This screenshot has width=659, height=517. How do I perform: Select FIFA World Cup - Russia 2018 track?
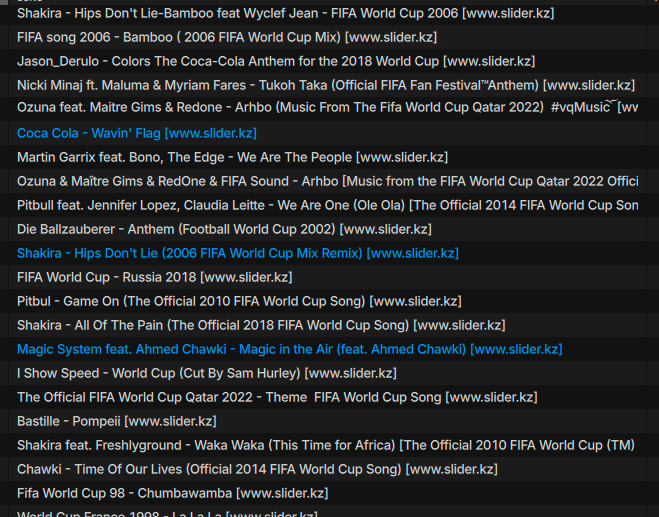155,277
